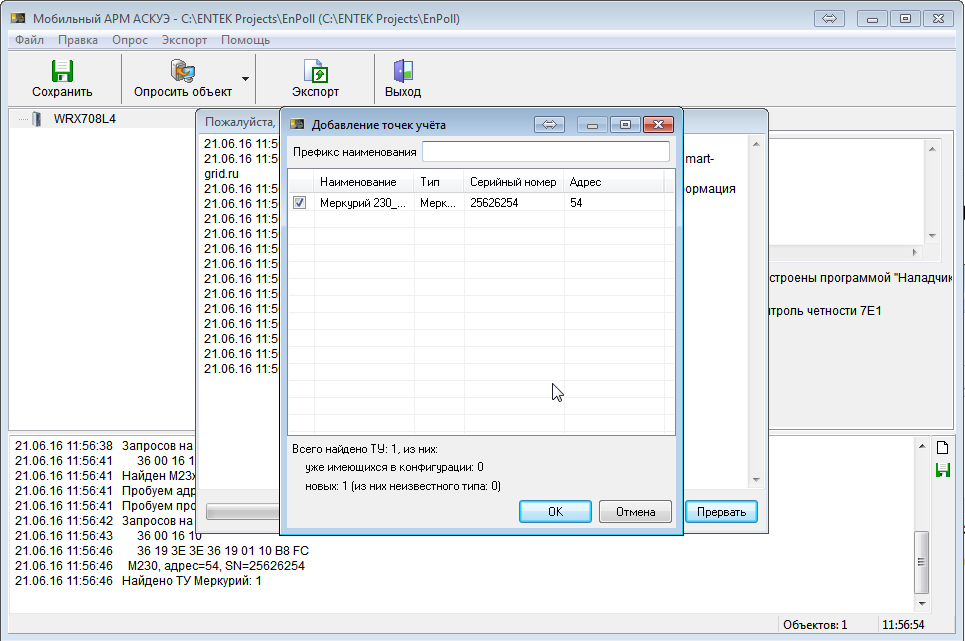The height and width of the screenshot is (641, 965).
Task: Click the Прервать button
Action: click(721, 512)
